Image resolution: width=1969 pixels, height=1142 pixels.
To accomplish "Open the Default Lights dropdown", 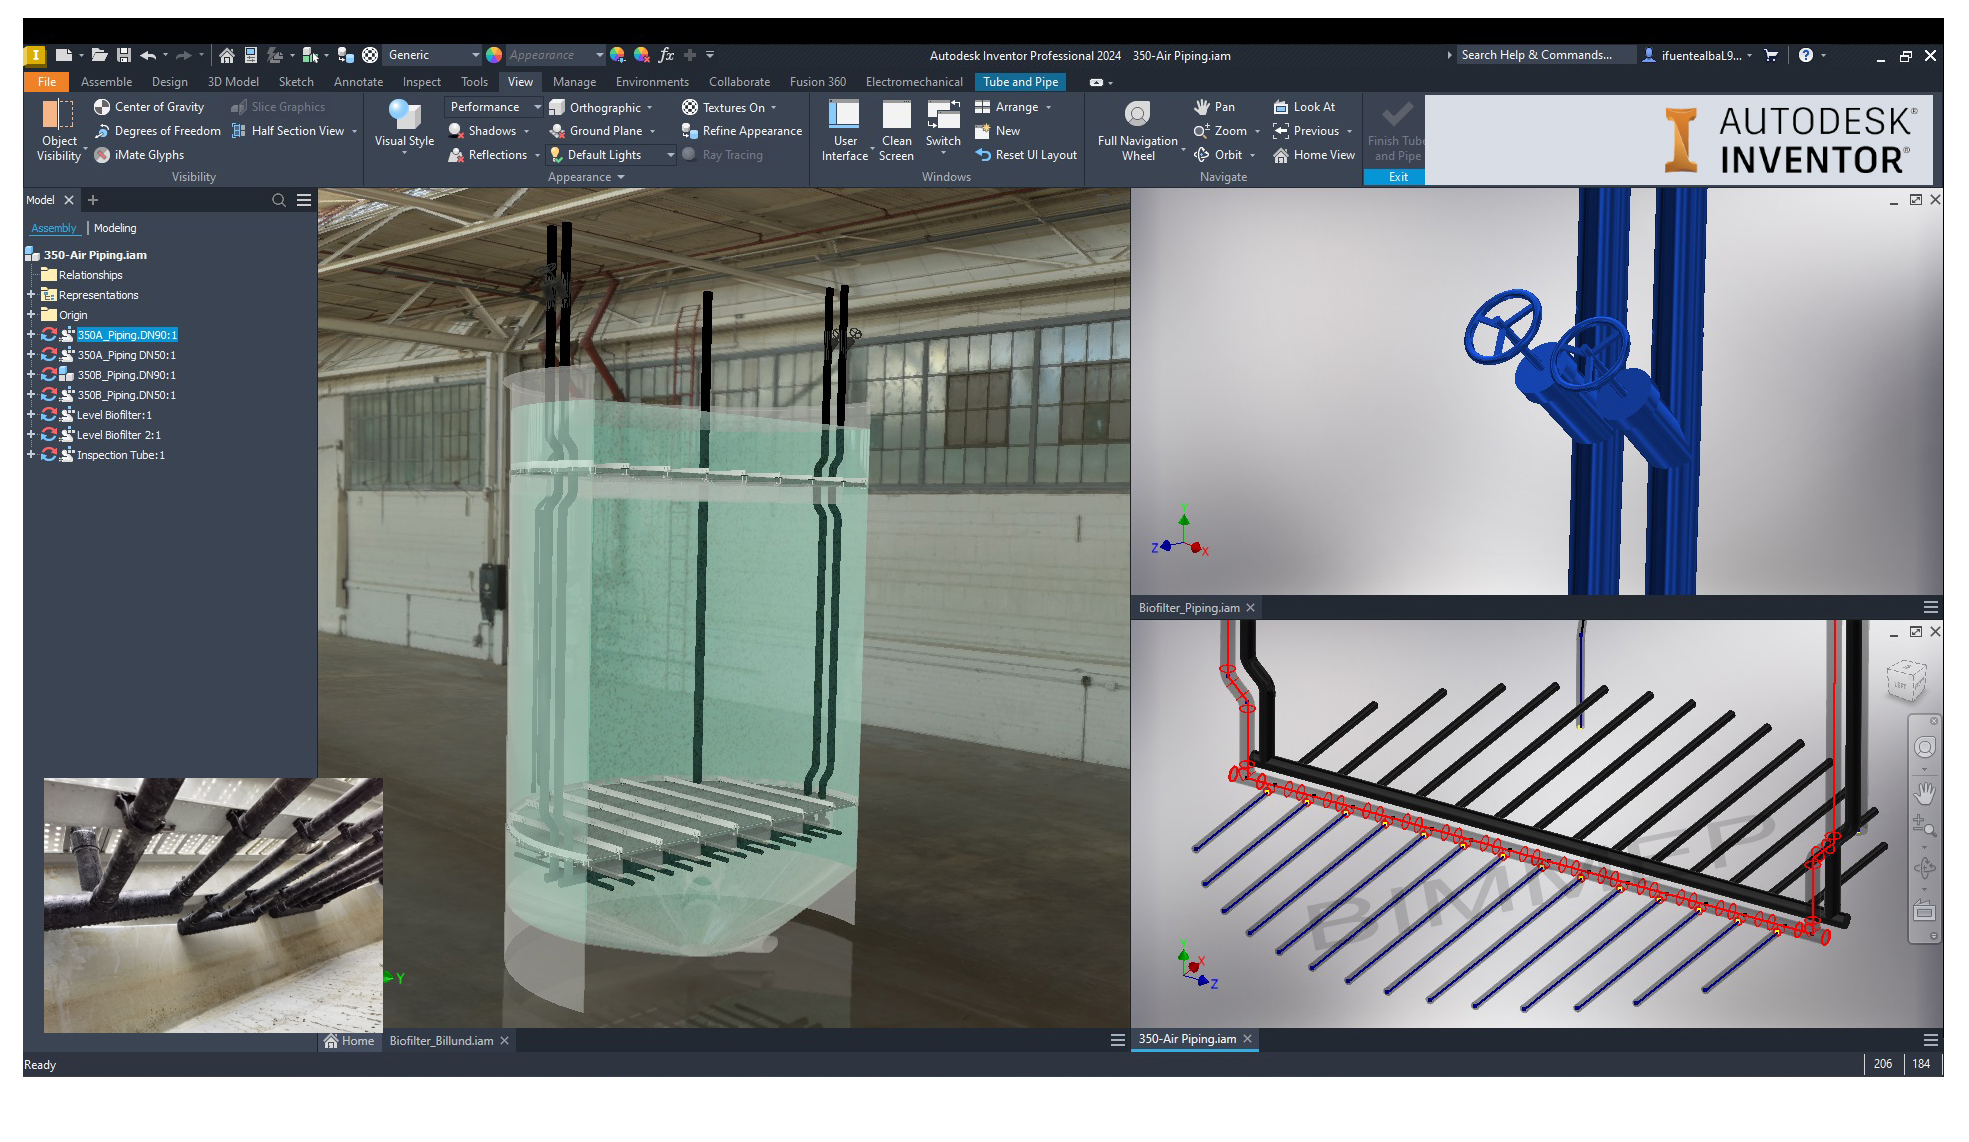I will pyautogui.click(x=670, y=155).
